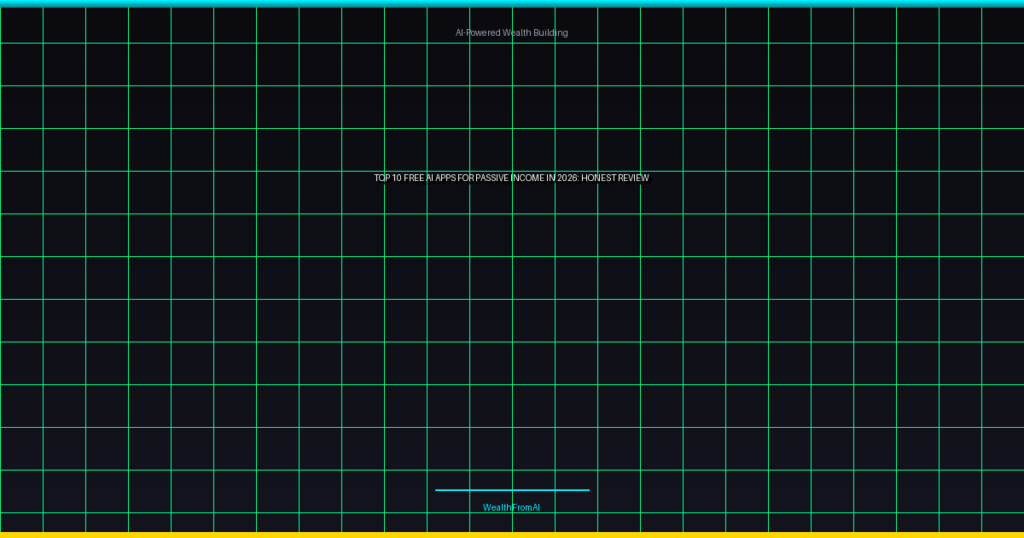This screenshot has height=538, width=1024.
Task: Click the word "Building" in the top tagline
Action: pyautogui.click(x=551, y=33)
